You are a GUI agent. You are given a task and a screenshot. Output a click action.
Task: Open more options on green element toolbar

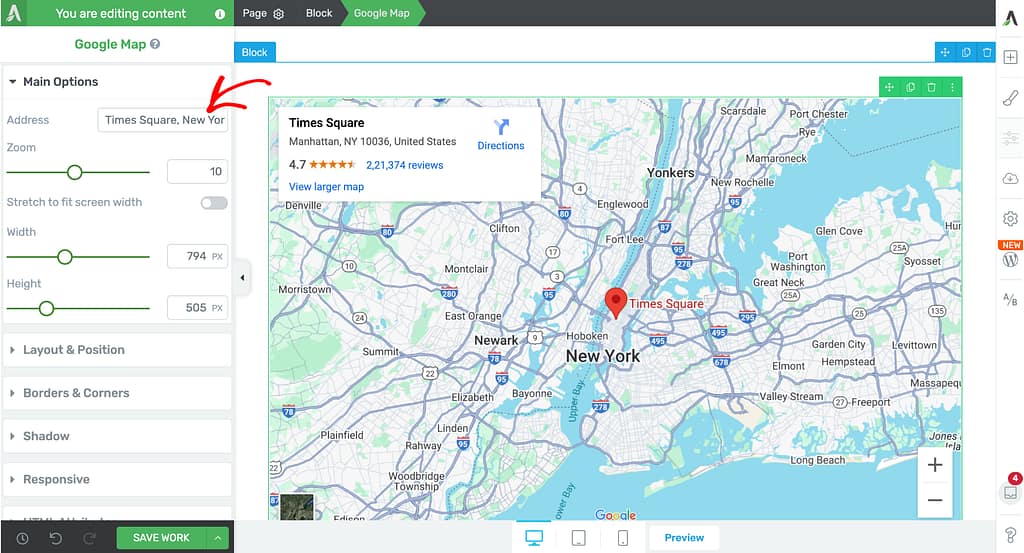coord(953,87)
